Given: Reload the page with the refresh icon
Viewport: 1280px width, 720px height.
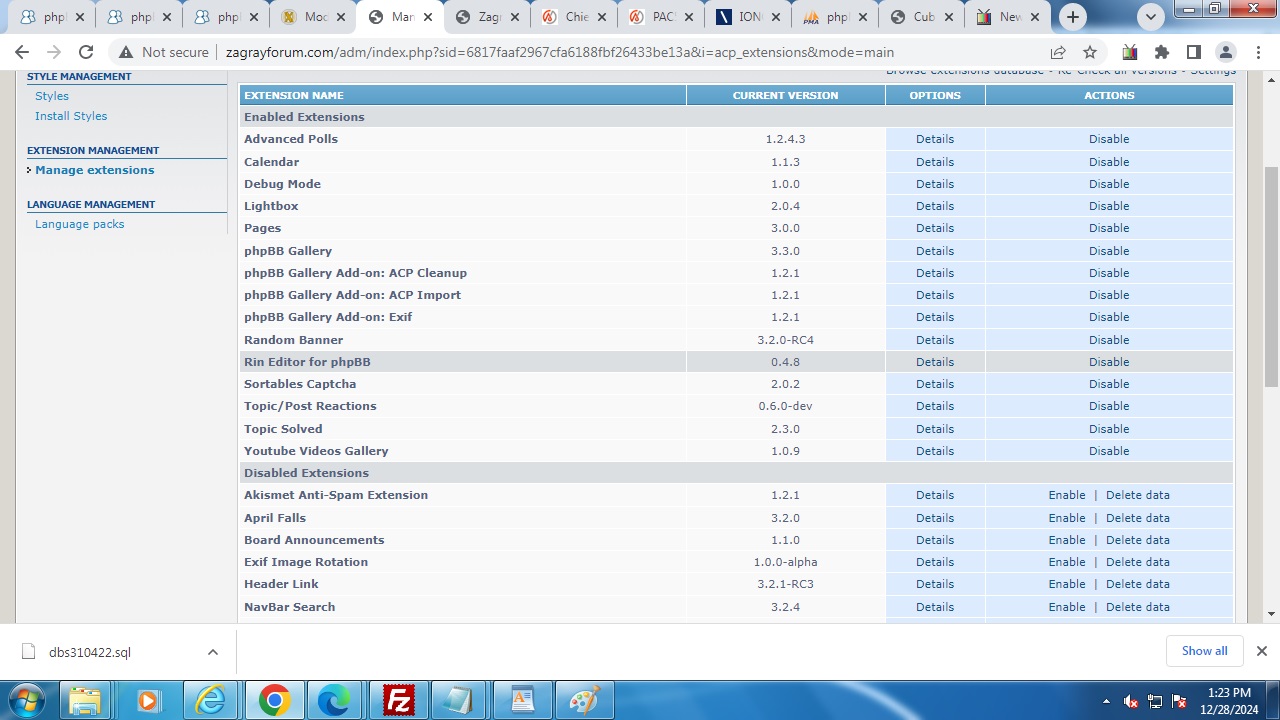Looking at the screenshot, I should pyautogui.click(x=86, y=52).
